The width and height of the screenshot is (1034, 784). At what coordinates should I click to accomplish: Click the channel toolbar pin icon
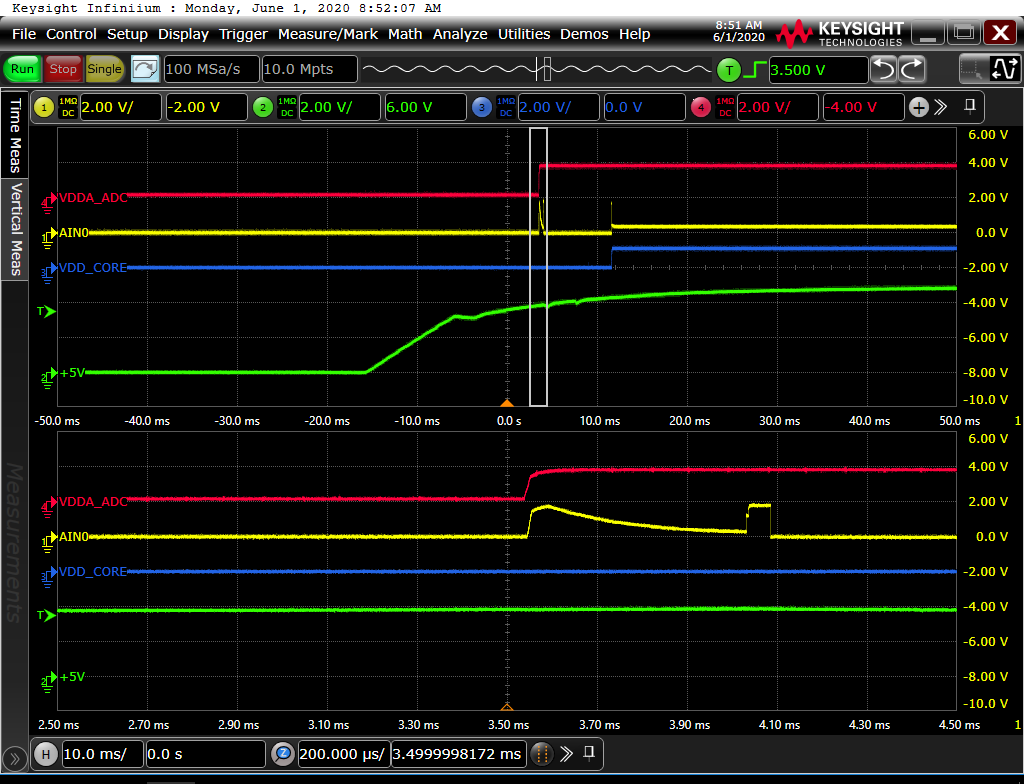[x=969, y=106]
